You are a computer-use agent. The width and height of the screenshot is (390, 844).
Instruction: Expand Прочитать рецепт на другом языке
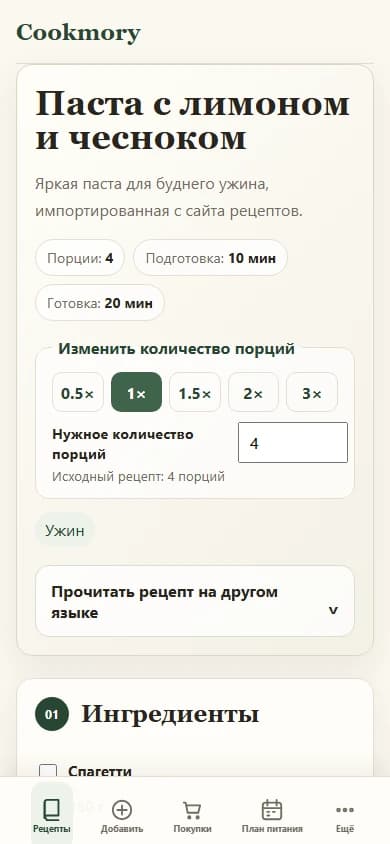click(x=195, y=601)
